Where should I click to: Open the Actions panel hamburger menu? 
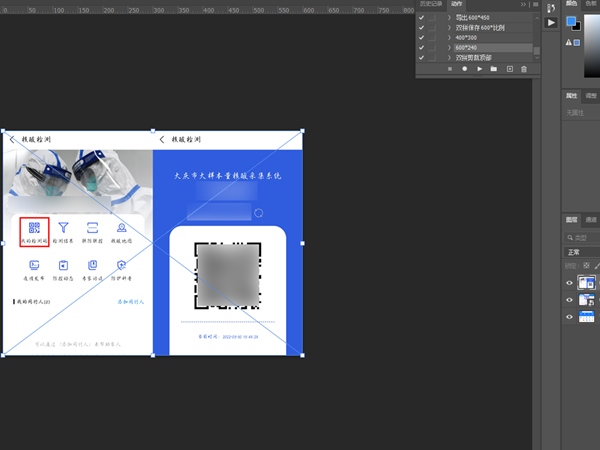(x=536, y=4)
